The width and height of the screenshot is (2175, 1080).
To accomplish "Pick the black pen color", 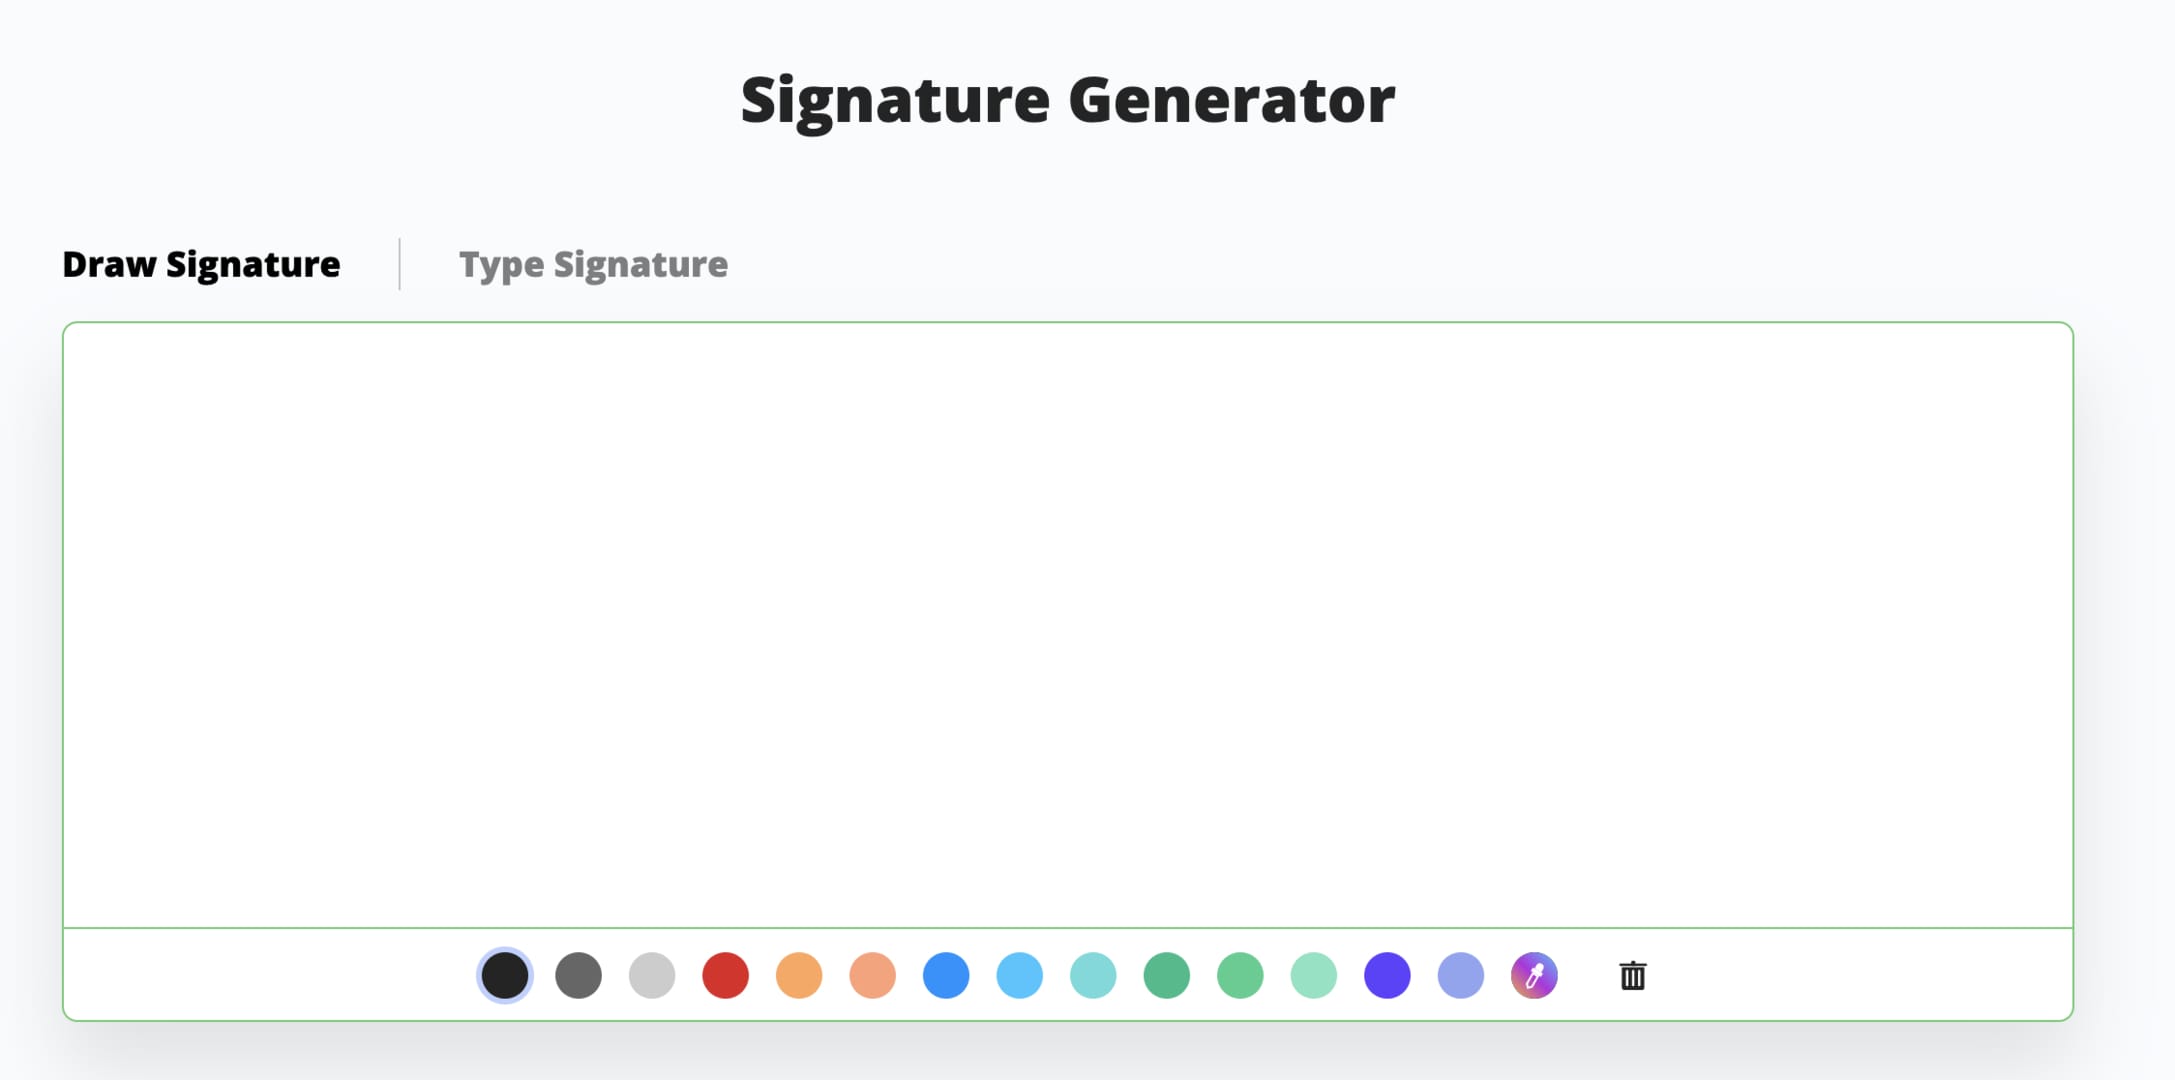I will (505, 975).
